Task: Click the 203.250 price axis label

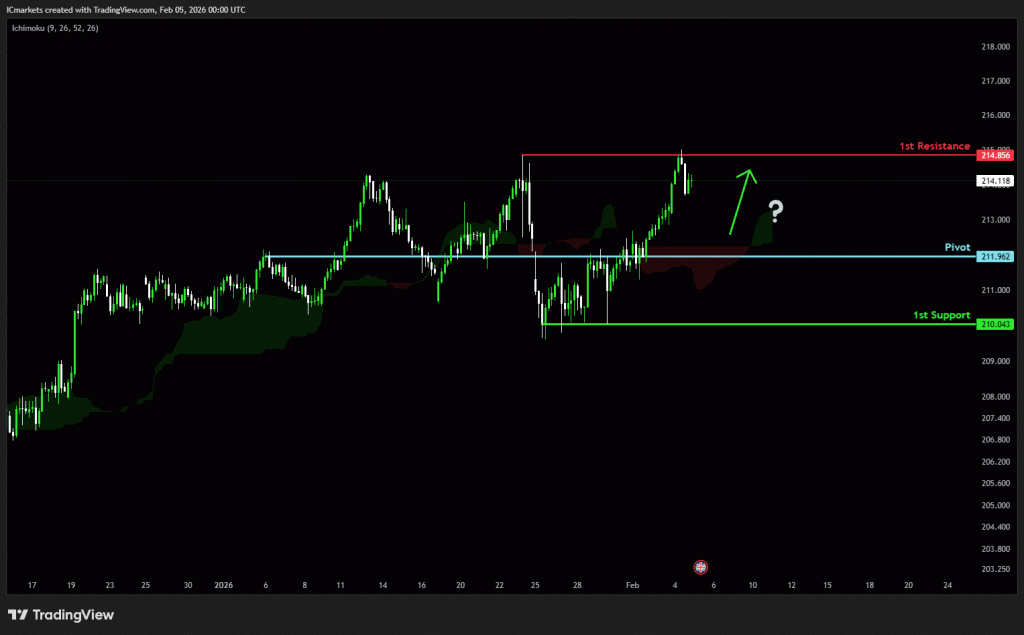Action: [x=995, y=569]
